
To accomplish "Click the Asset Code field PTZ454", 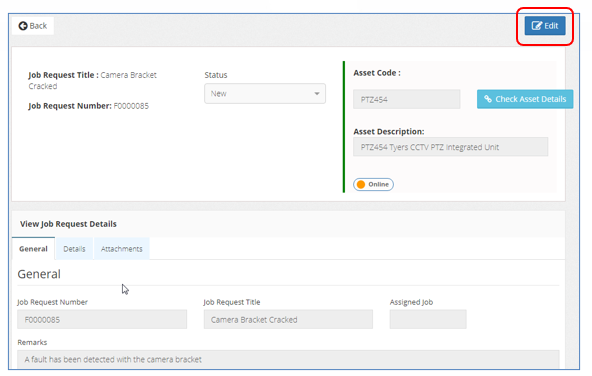I will coord(407,99).
